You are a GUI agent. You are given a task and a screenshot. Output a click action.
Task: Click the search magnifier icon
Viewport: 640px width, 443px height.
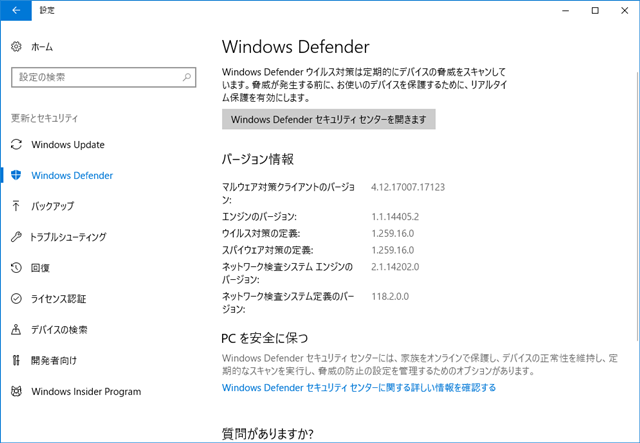click(x=187, y=77)
